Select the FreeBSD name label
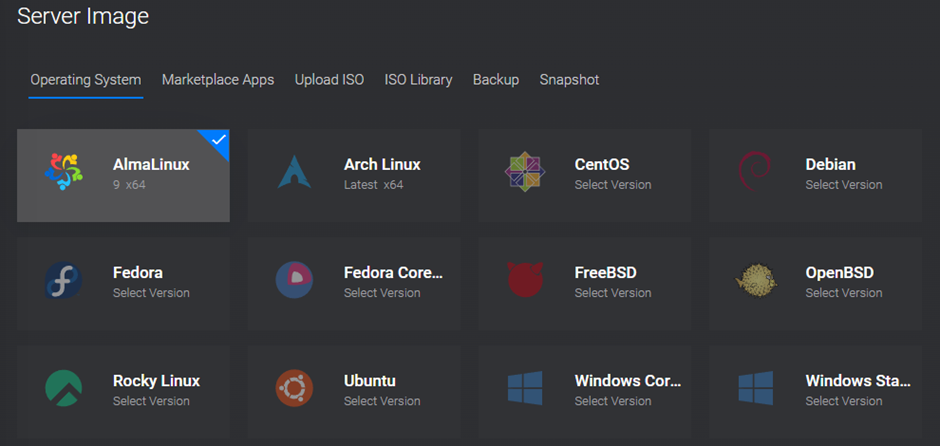The width and height of the screenshot is (940, 446). pyautogui.click(x=605, y=273)
